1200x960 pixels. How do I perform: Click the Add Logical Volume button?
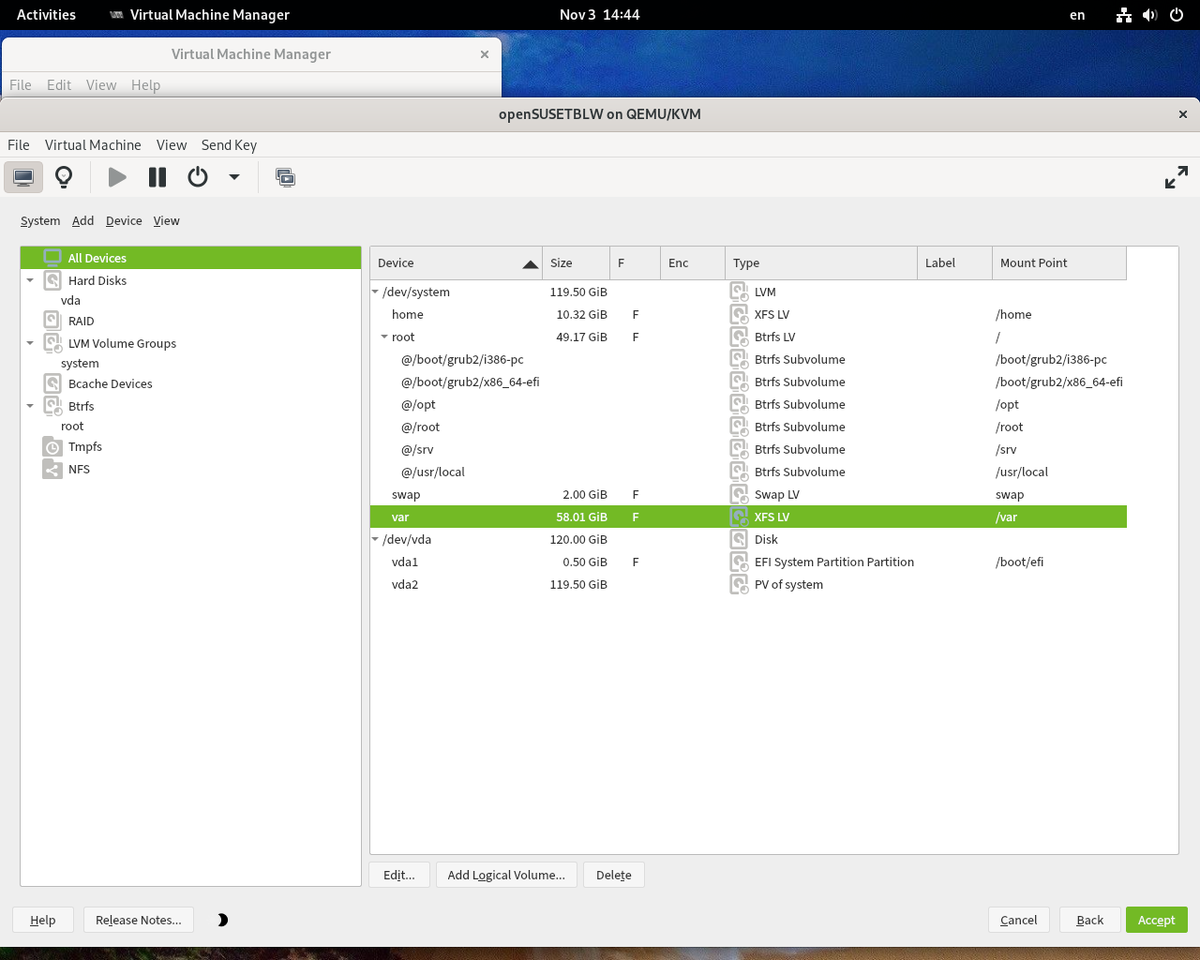click(506, 874)
